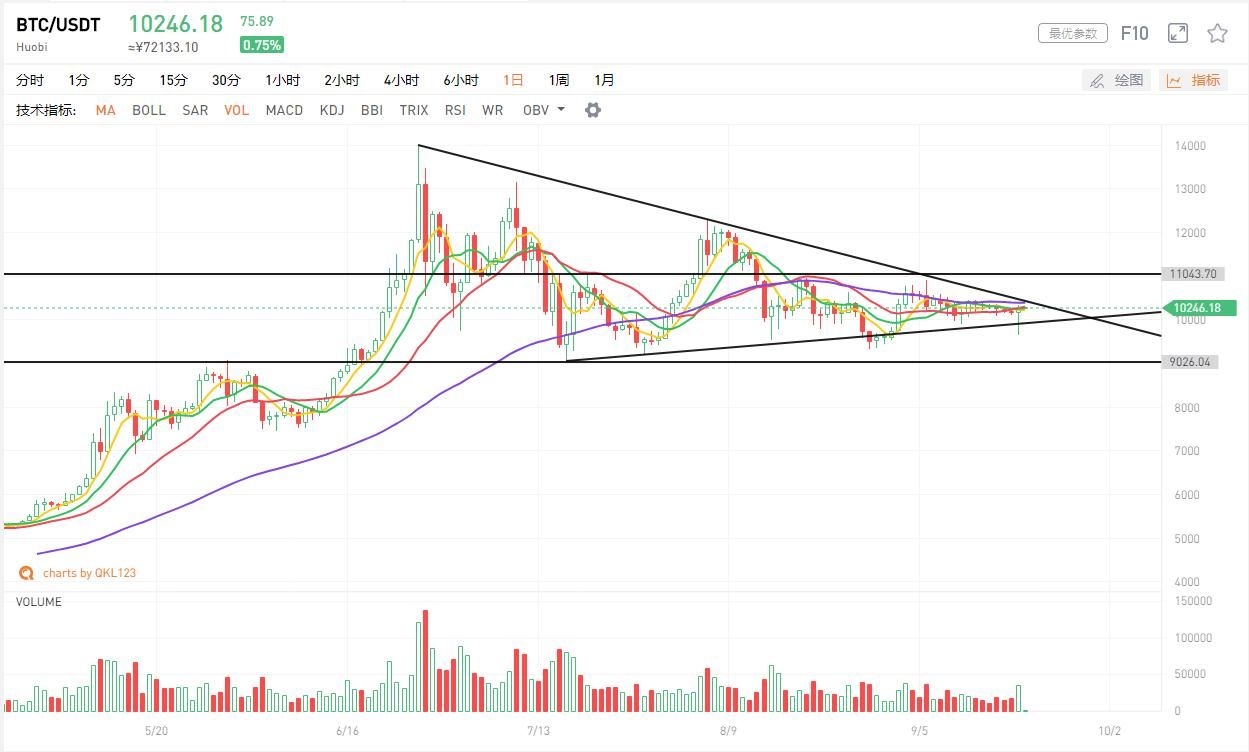Viewport: 1249px width, 752px height.
Task: Select the KDJ indicator
Action: coord(331,110)
